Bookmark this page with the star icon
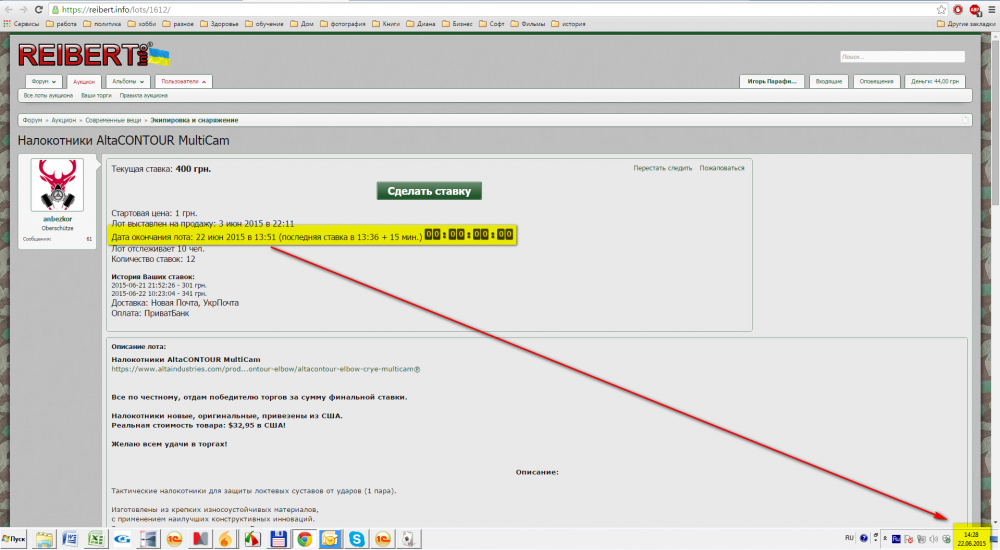This screenshot has height=550, width=1000. click(942, 8)
